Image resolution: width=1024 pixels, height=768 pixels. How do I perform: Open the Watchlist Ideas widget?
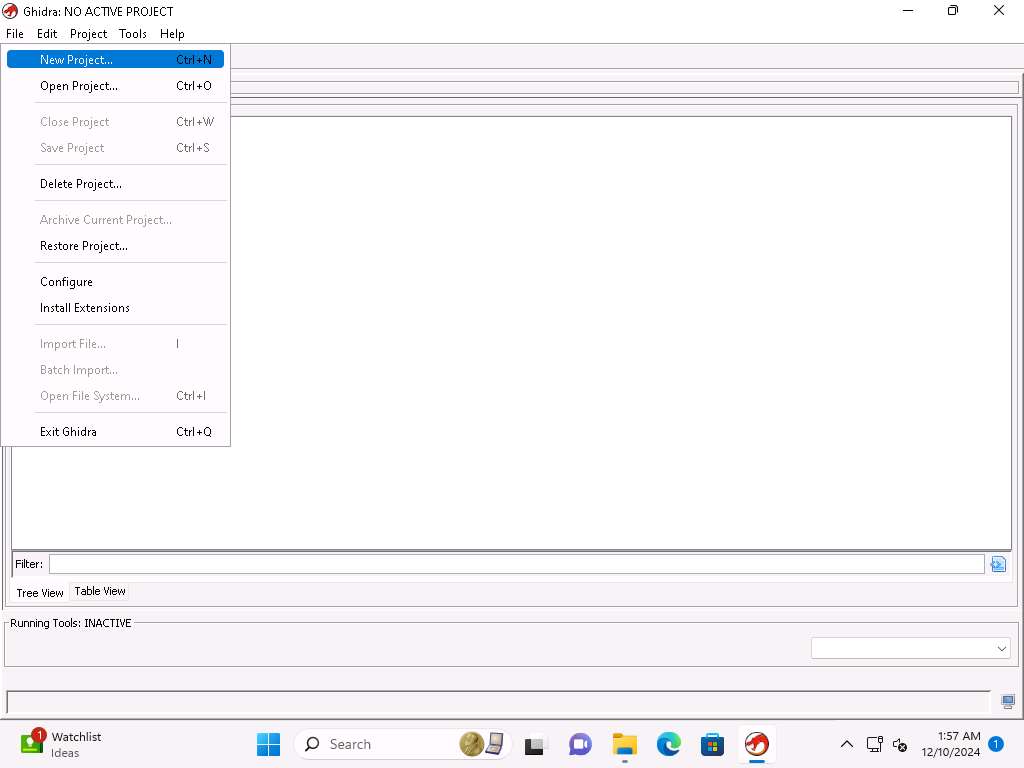[61, 744]
